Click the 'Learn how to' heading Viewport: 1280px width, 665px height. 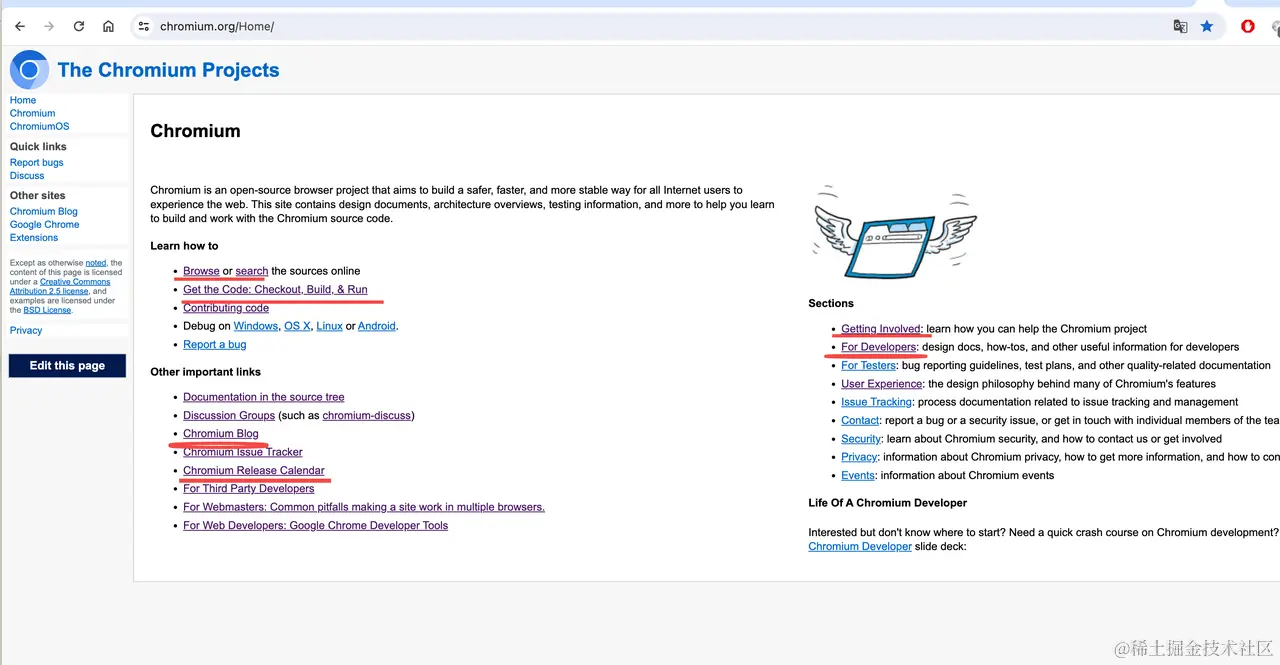click(x=184, y=246)
